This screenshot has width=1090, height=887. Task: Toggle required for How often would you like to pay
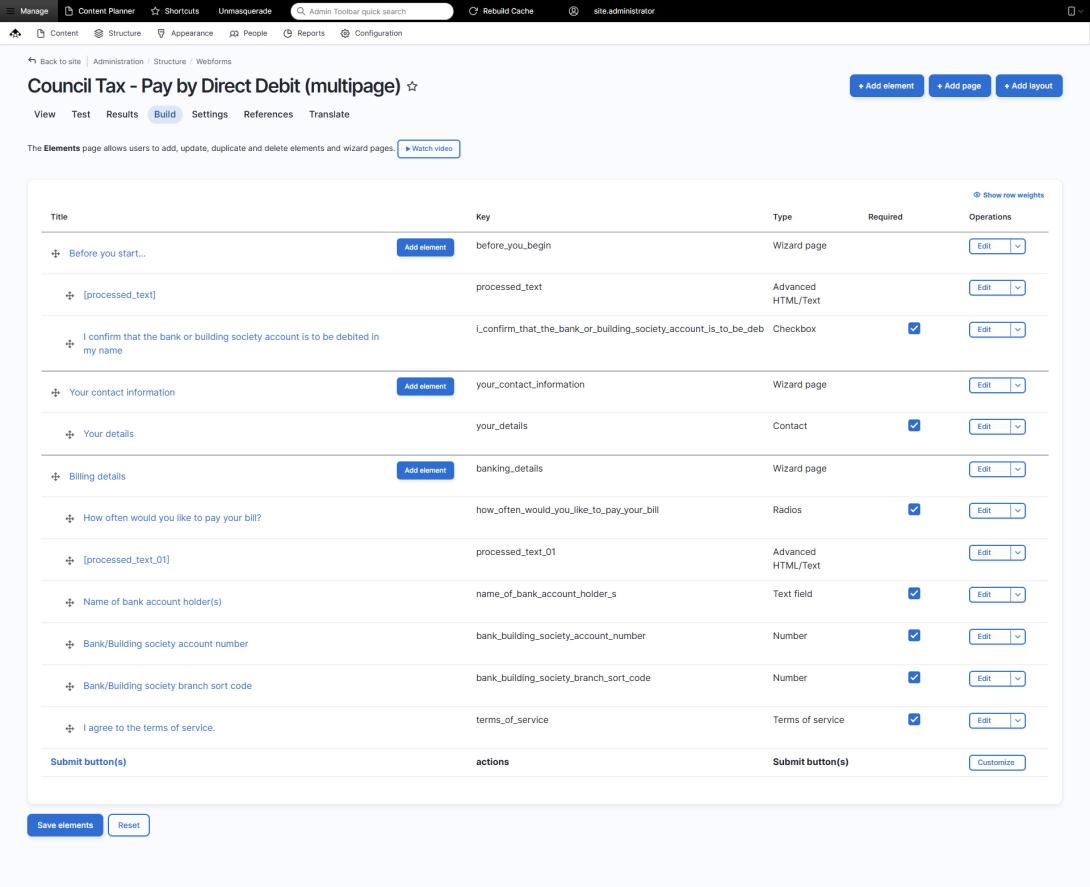[914, 510]
